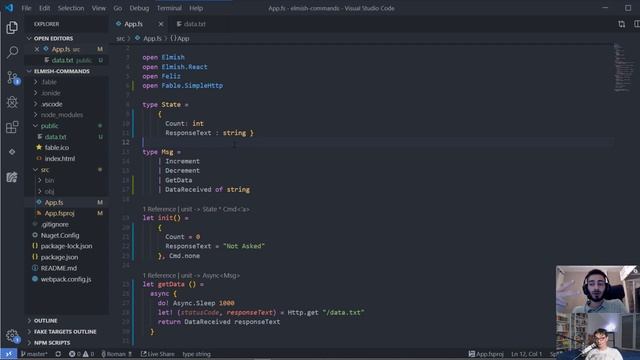Open the Debug menu
This screenshot has width=640, height=360.
pyautogui.click(x=139, y=8)
